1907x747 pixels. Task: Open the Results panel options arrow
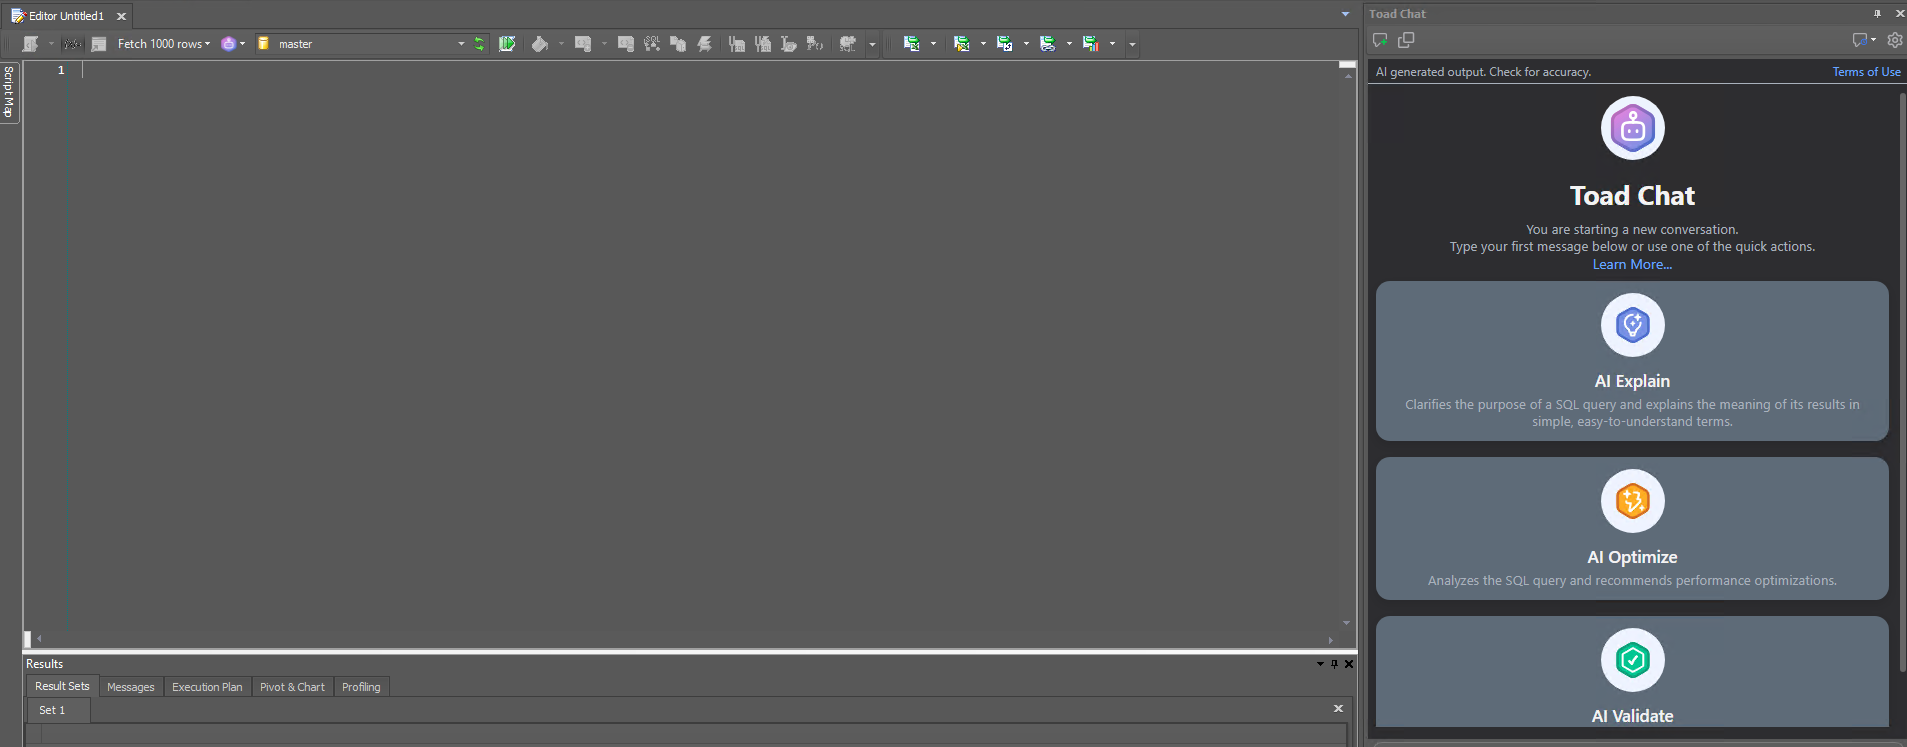(x=1320, y=664)
